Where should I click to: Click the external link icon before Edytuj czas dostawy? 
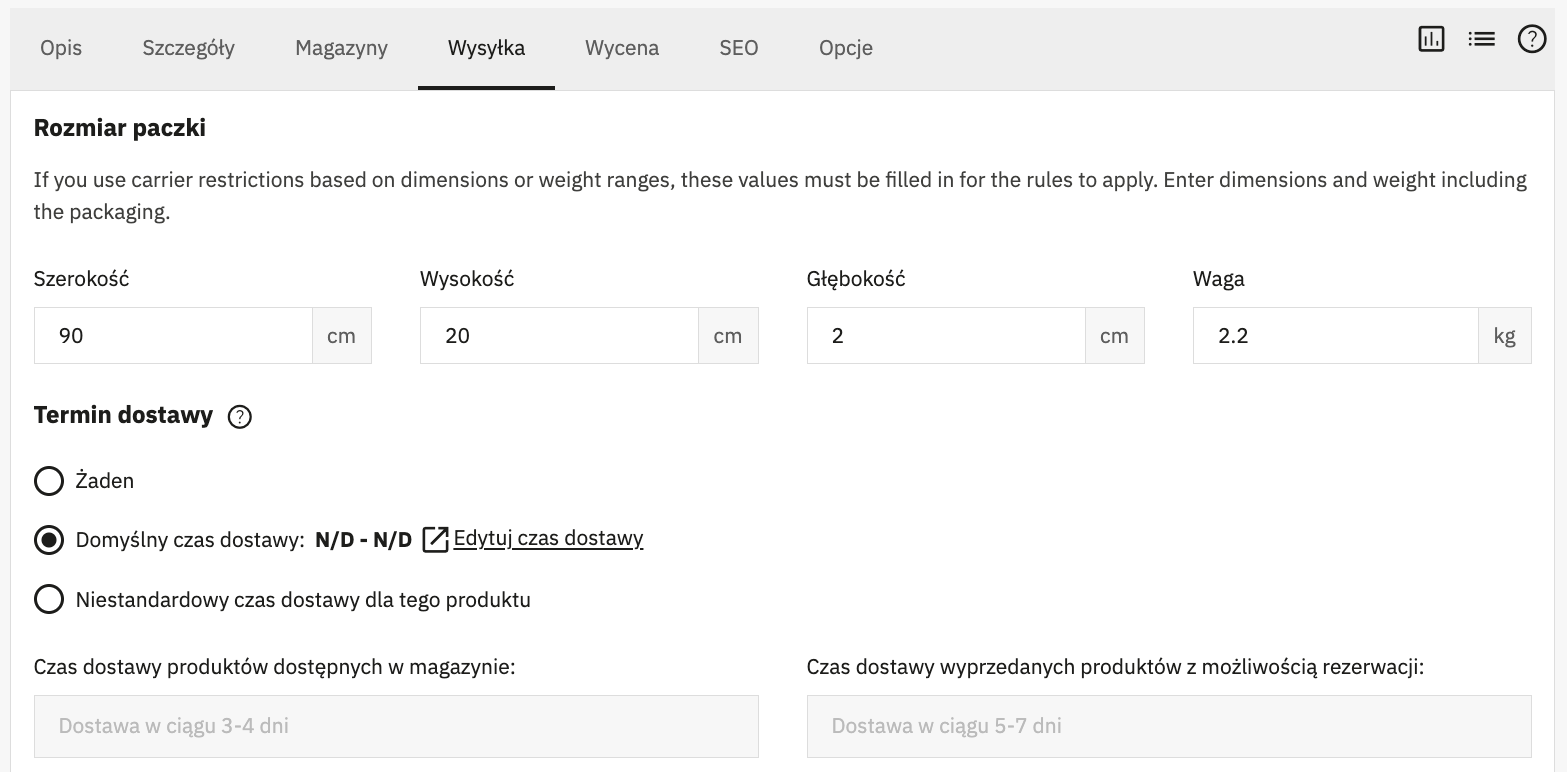pyautogui.click(x=435, y=539)
